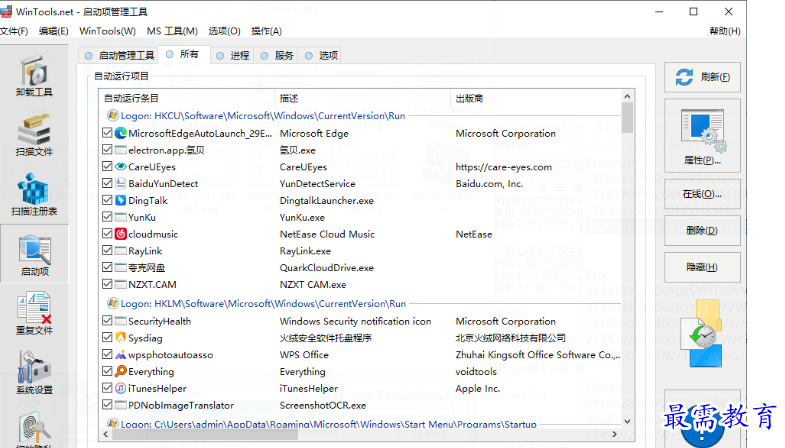Disable the CareUEyes startup checkbox
Image resolution: width=785 pixels, height=448 pixels.
(x=107, y=166)
